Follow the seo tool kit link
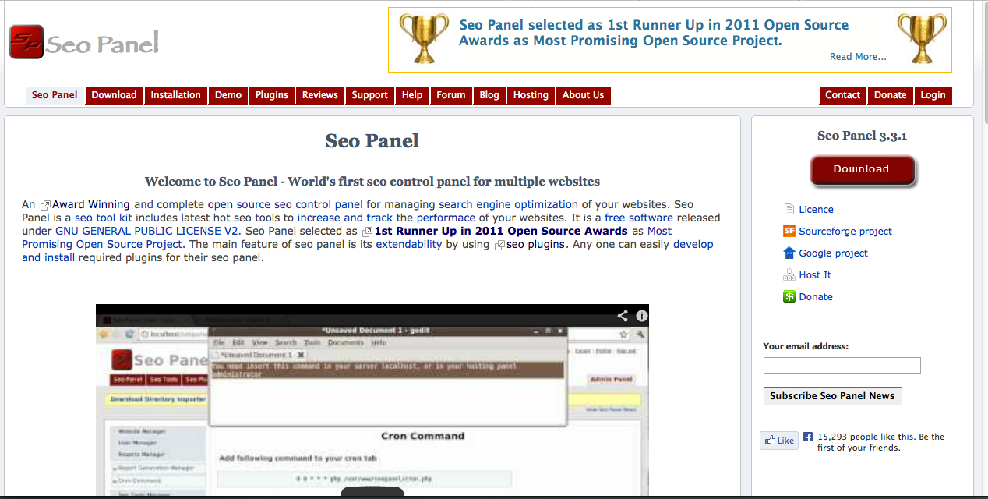The height and width of the screenshot is (499, 988). click(x=103, y=217)
